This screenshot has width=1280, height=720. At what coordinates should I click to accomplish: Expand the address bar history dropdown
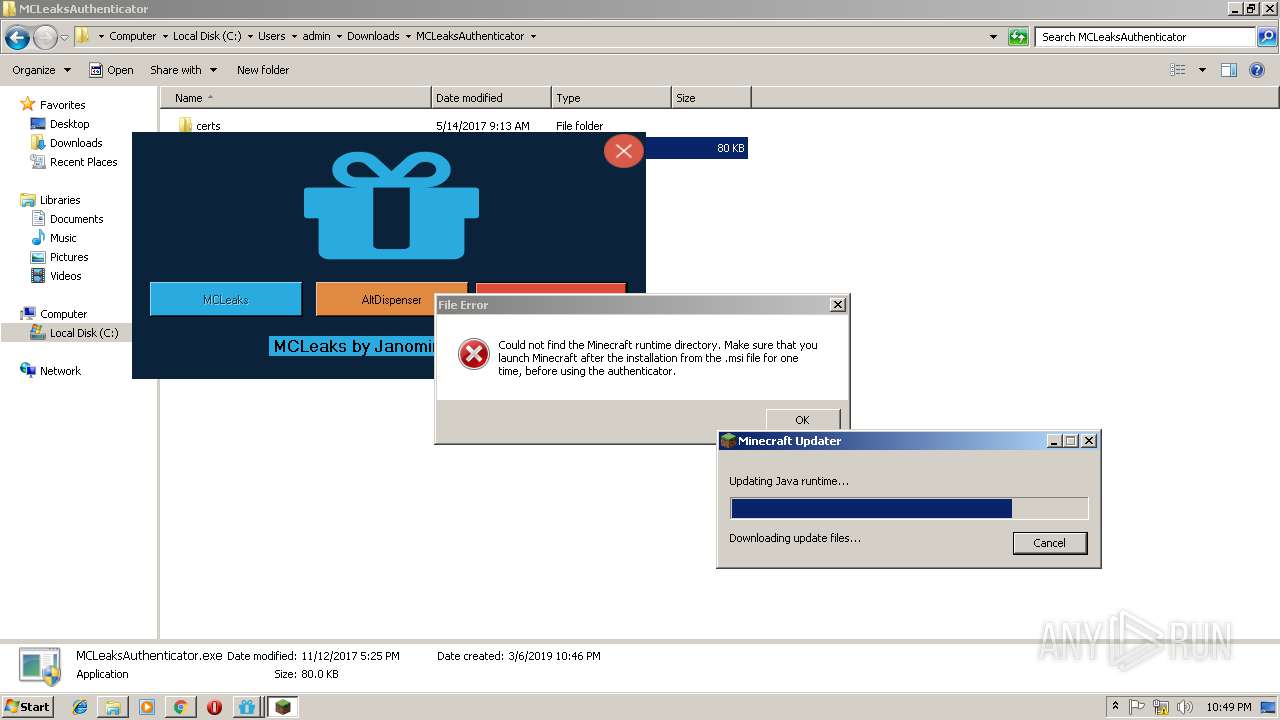(993, 37)
